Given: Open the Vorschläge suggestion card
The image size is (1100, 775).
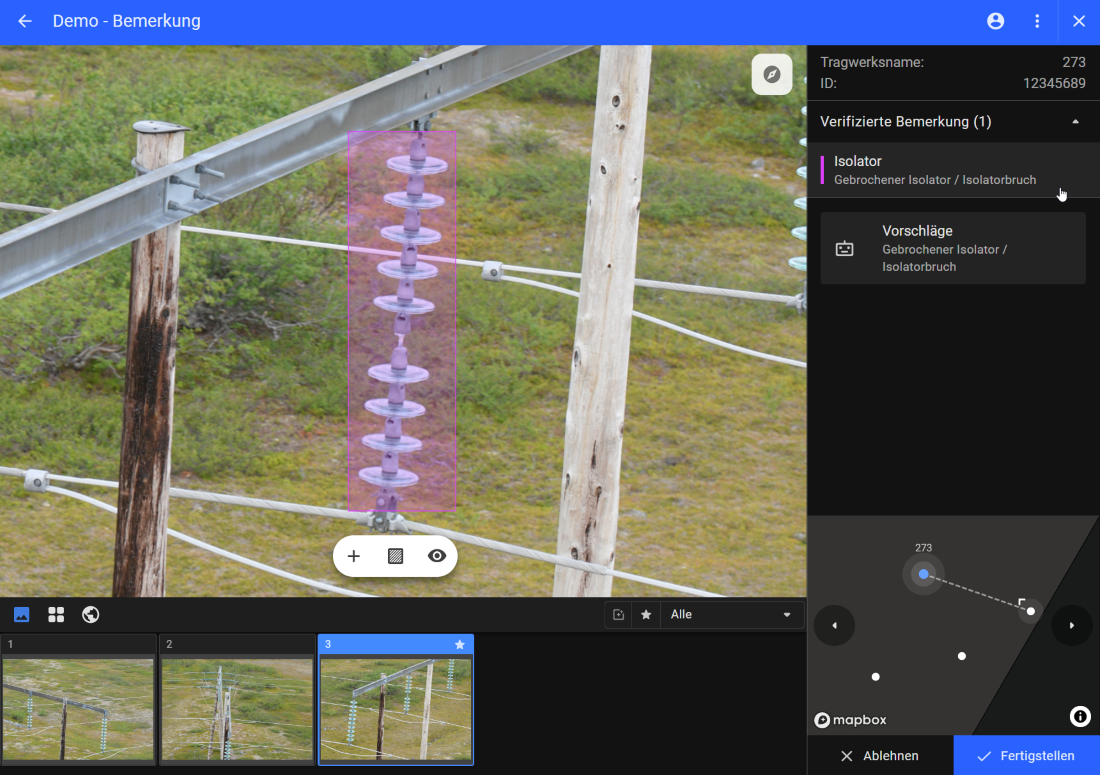Looking at the screenshot, I should tap(952, 248).
